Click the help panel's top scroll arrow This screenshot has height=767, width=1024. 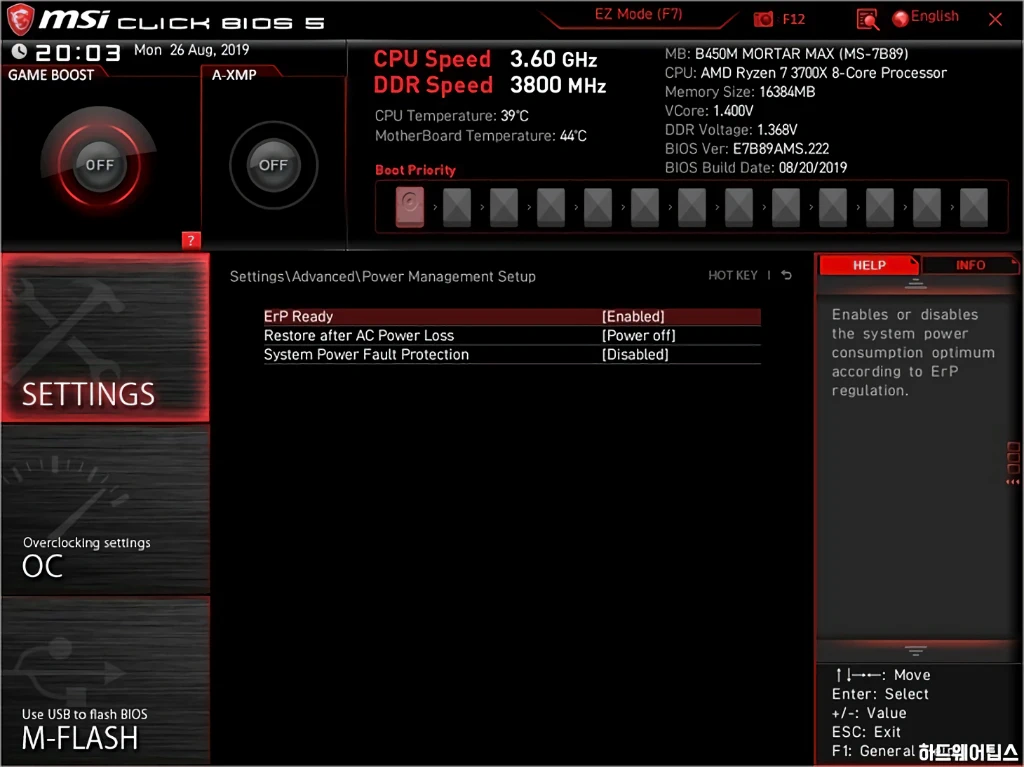click(x=915, y=284)
